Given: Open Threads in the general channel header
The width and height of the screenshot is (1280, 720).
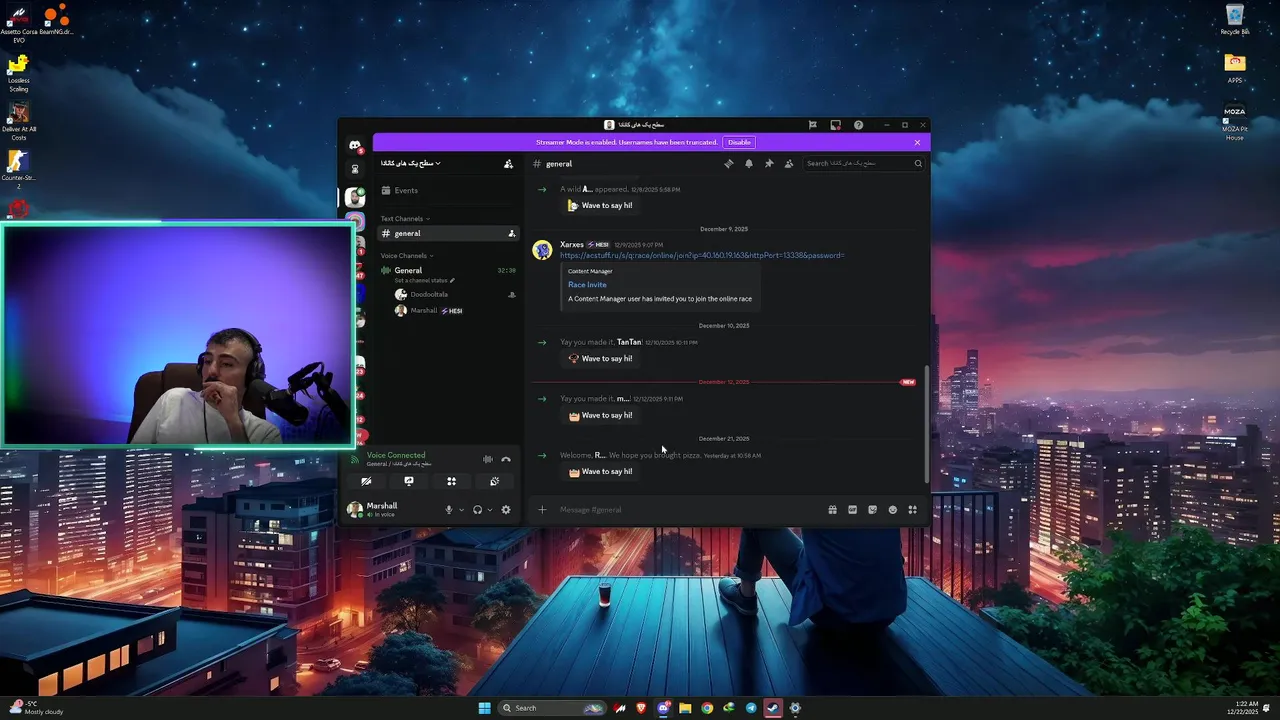Looking at the screenshot, I should (x=728, y=164).
